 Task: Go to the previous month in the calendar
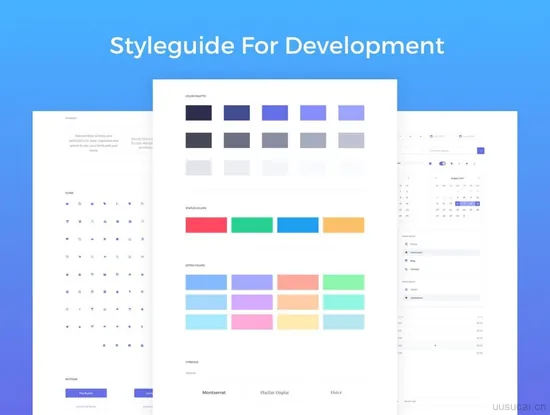coord(436,178)
